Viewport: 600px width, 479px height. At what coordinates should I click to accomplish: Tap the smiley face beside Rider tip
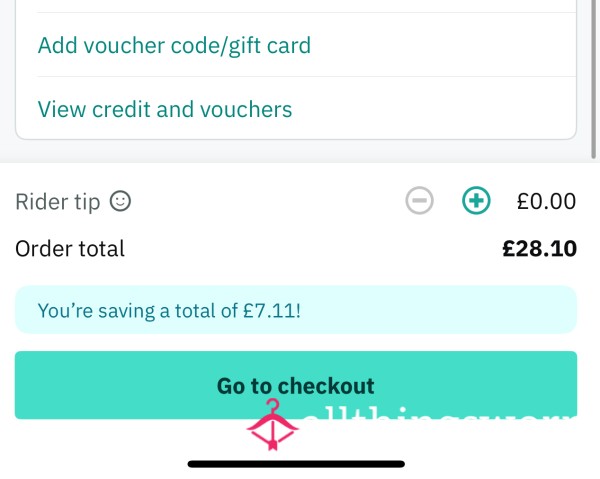click(x=121, y=201)
